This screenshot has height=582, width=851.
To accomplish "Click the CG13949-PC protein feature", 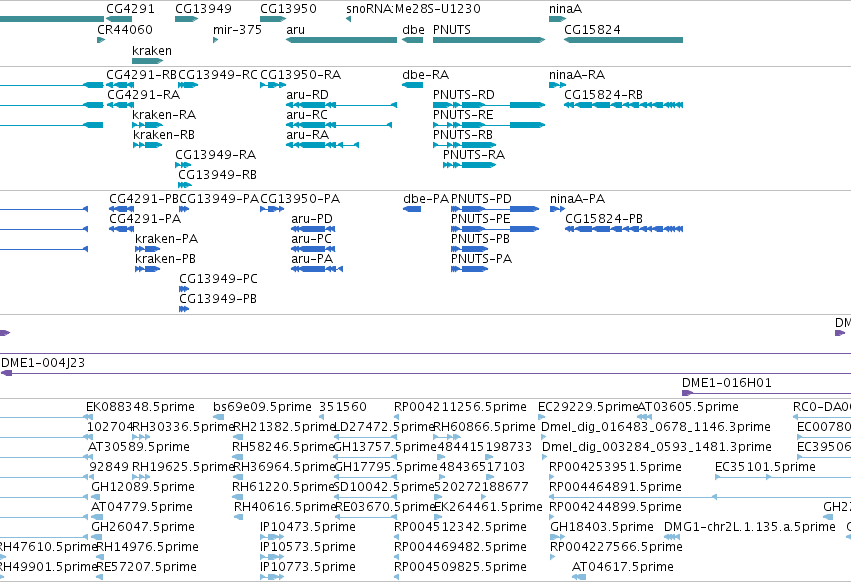I will point(184,289).
